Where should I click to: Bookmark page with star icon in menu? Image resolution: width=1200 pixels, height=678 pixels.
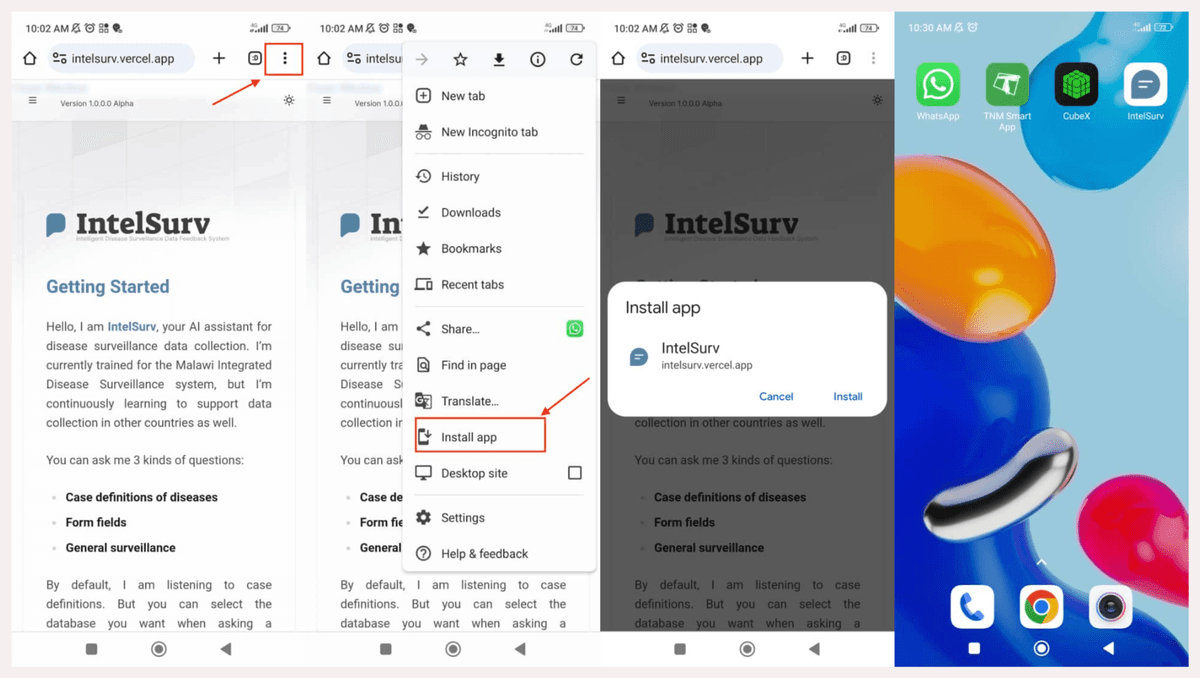pyautogui.click(x=460, y=60)
